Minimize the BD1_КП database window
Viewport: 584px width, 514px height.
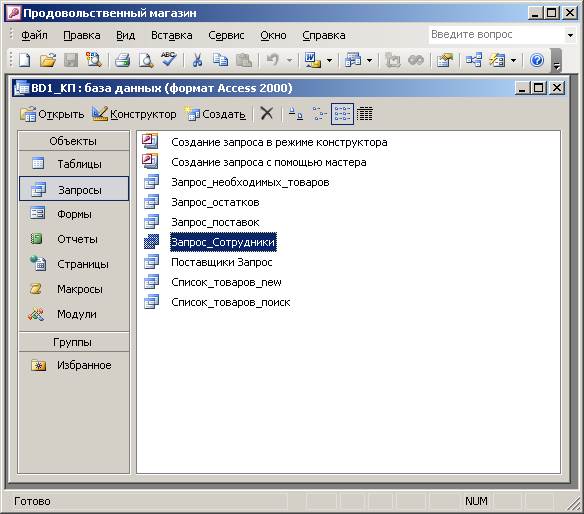pos(522,88)
